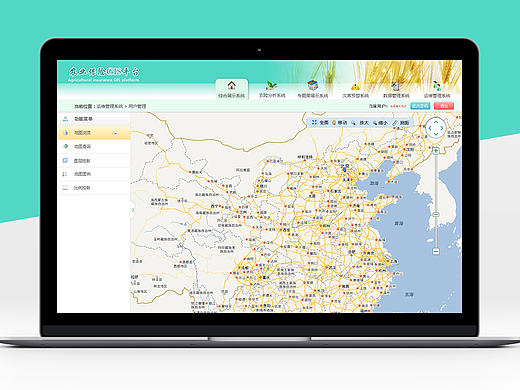Select the map legend sidebar item
The height and width of the screenshot is (390, 520).
[94, 174]
